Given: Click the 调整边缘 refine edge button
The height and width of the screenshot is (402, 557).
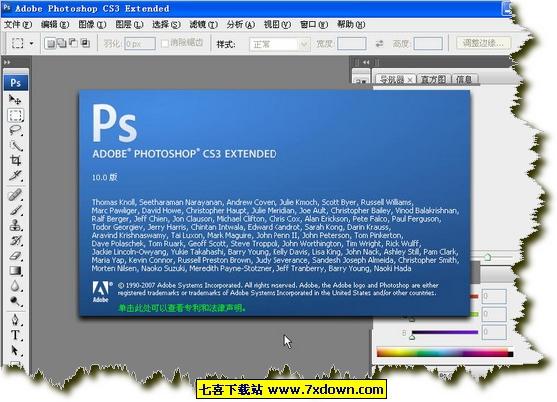Looking at the screenshot, I should point(483,43).
